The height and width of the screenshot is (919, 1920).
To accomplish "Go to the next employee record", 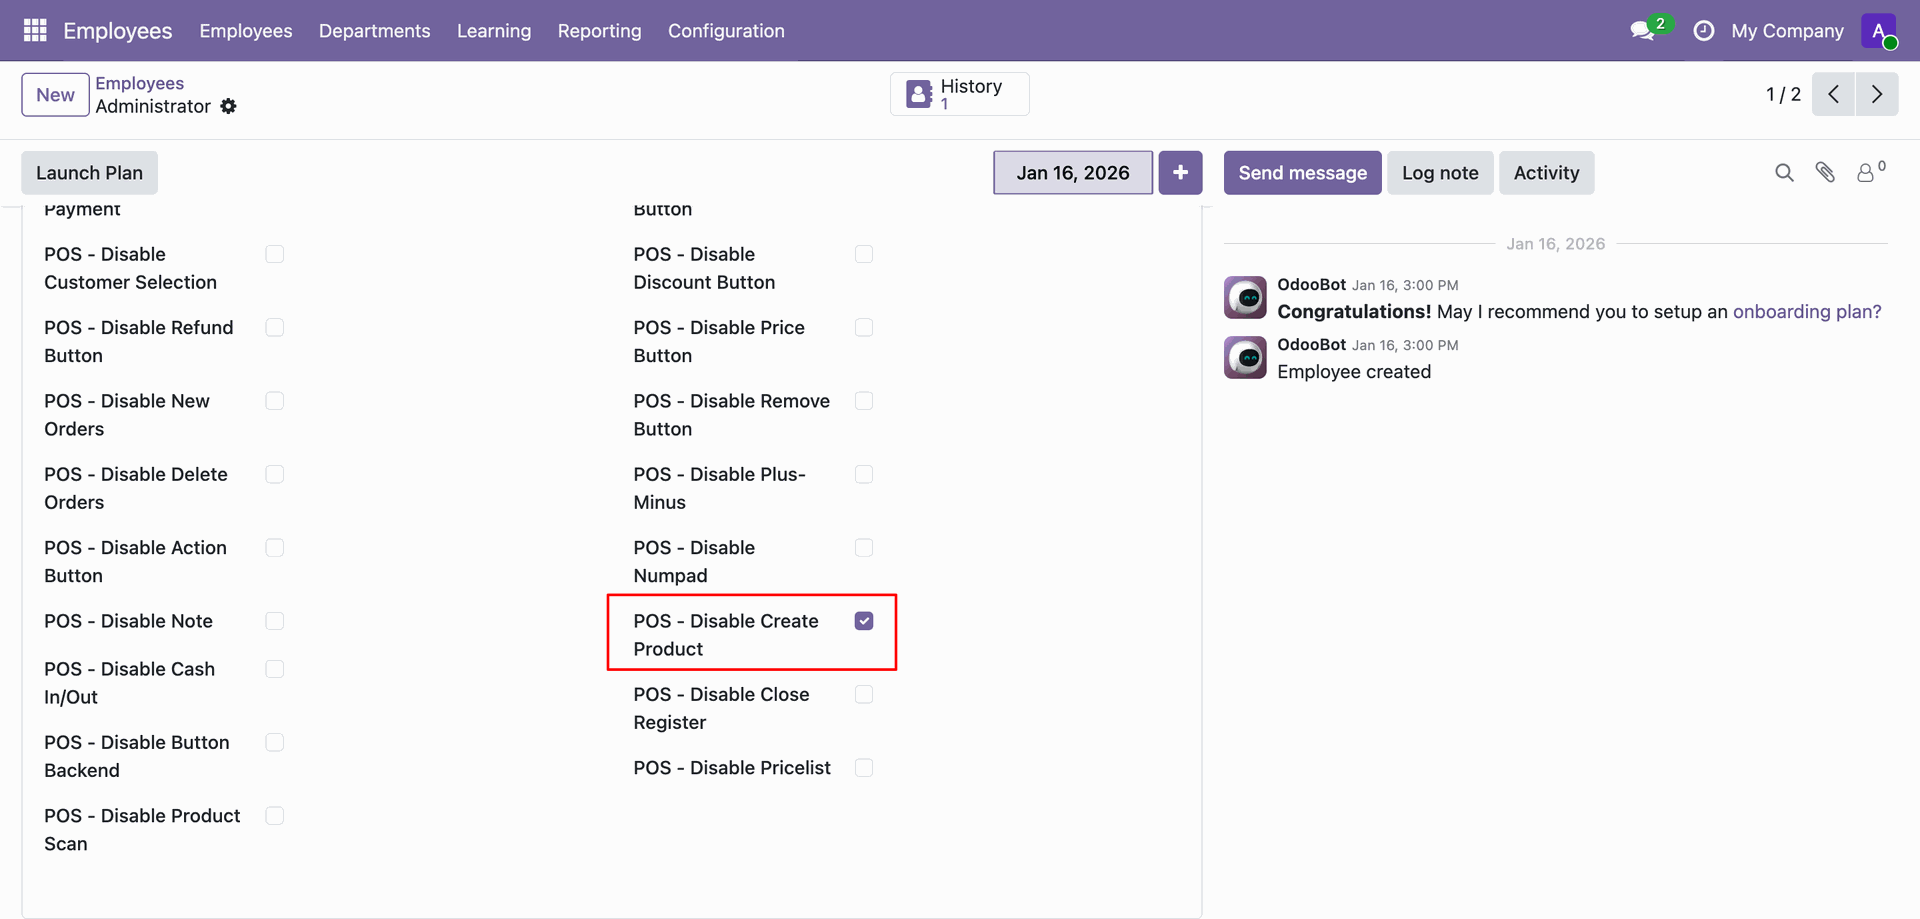I will click(1877, 94).
